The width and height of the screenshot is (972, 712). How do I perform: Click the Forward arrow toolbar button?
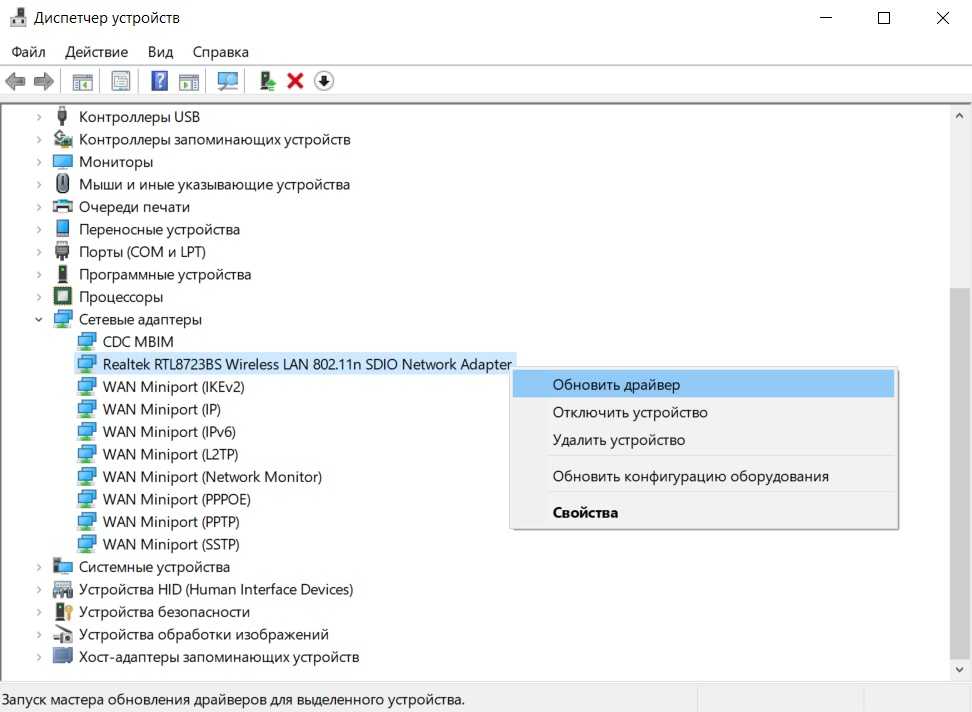coord(43,81)
